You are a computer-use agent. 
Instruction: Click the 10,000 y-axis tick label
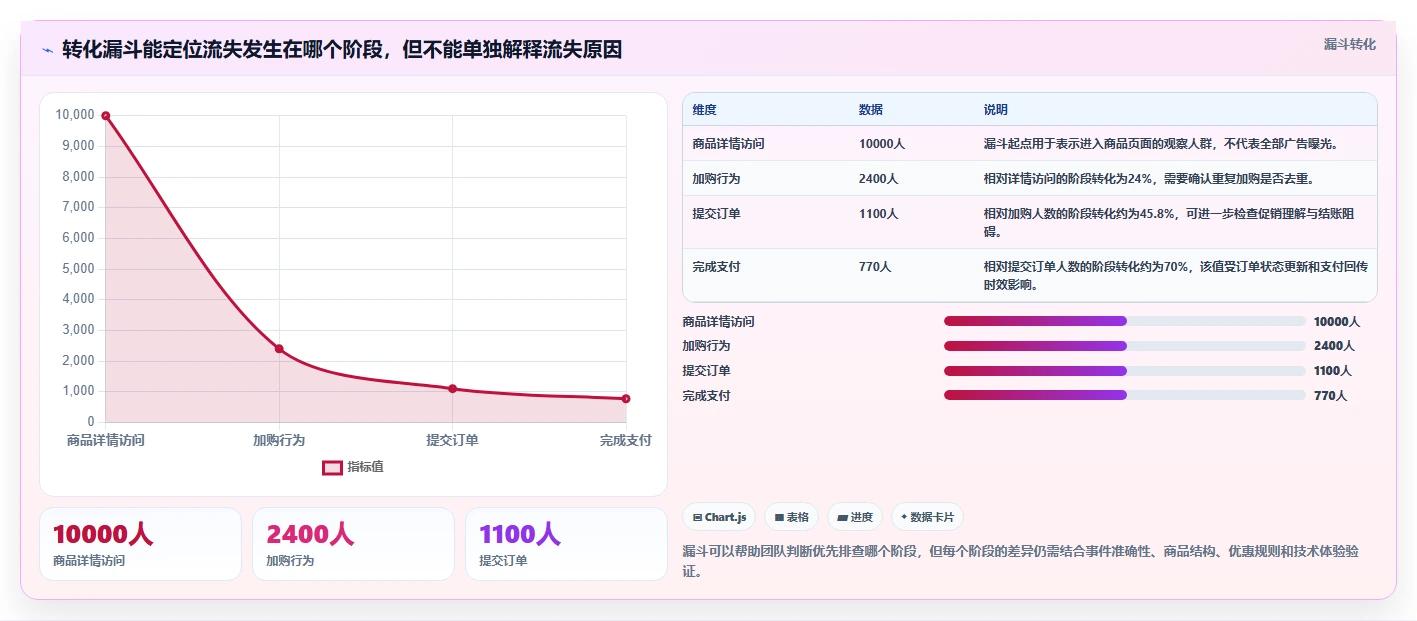point(75,115)
